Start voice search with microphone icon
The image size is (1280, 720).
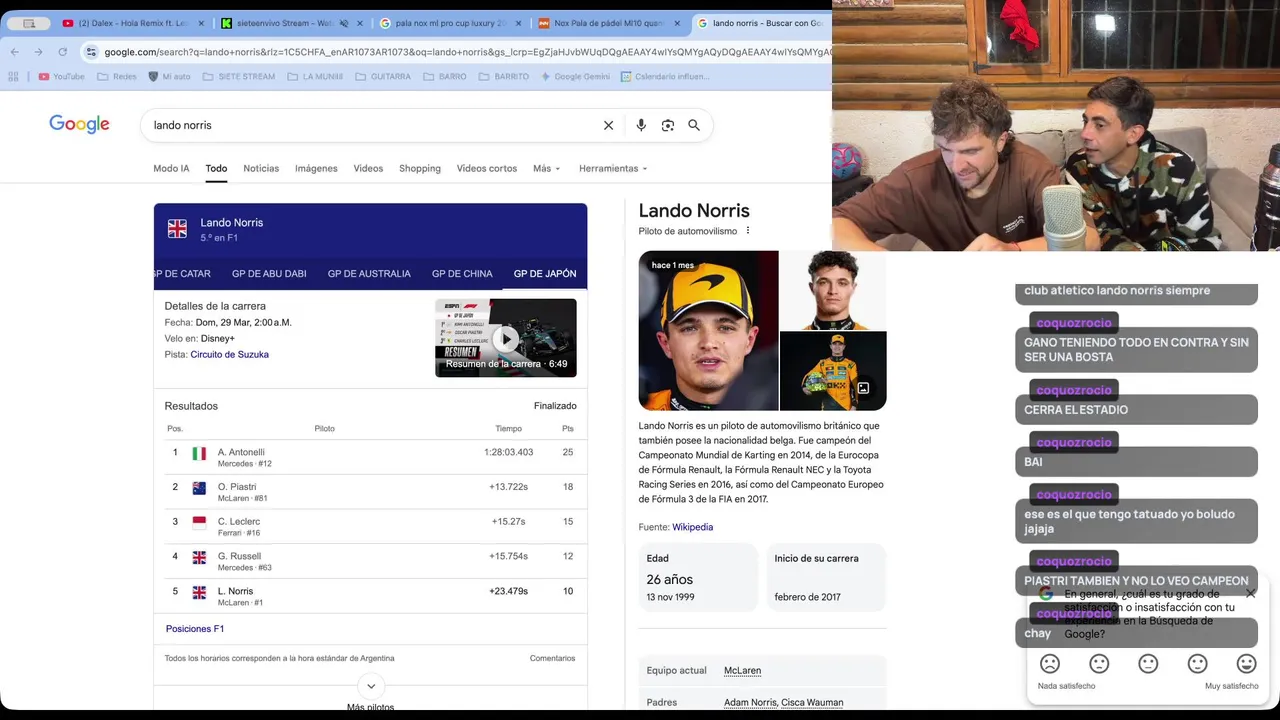(x=641, y=125)
